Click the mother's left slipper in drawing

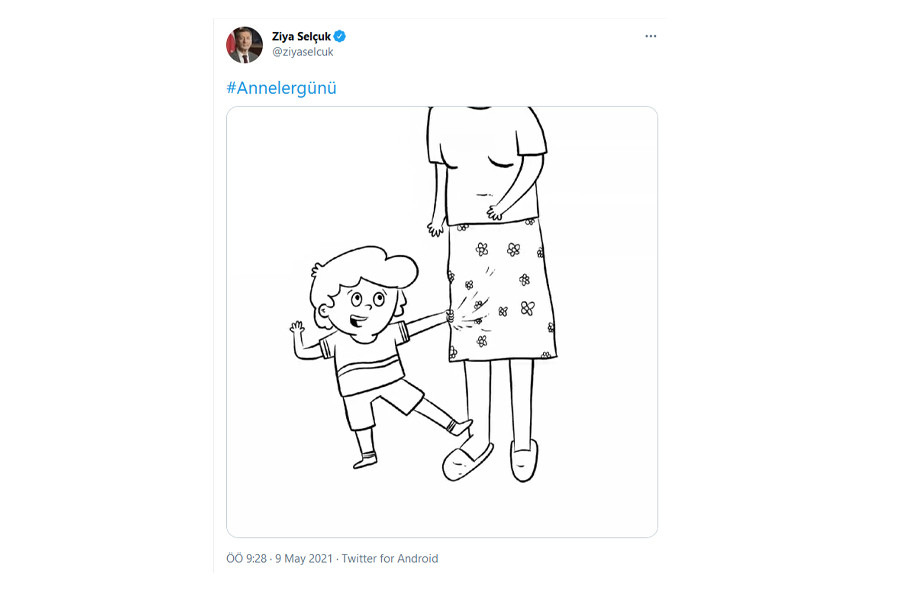pos(468,462)
